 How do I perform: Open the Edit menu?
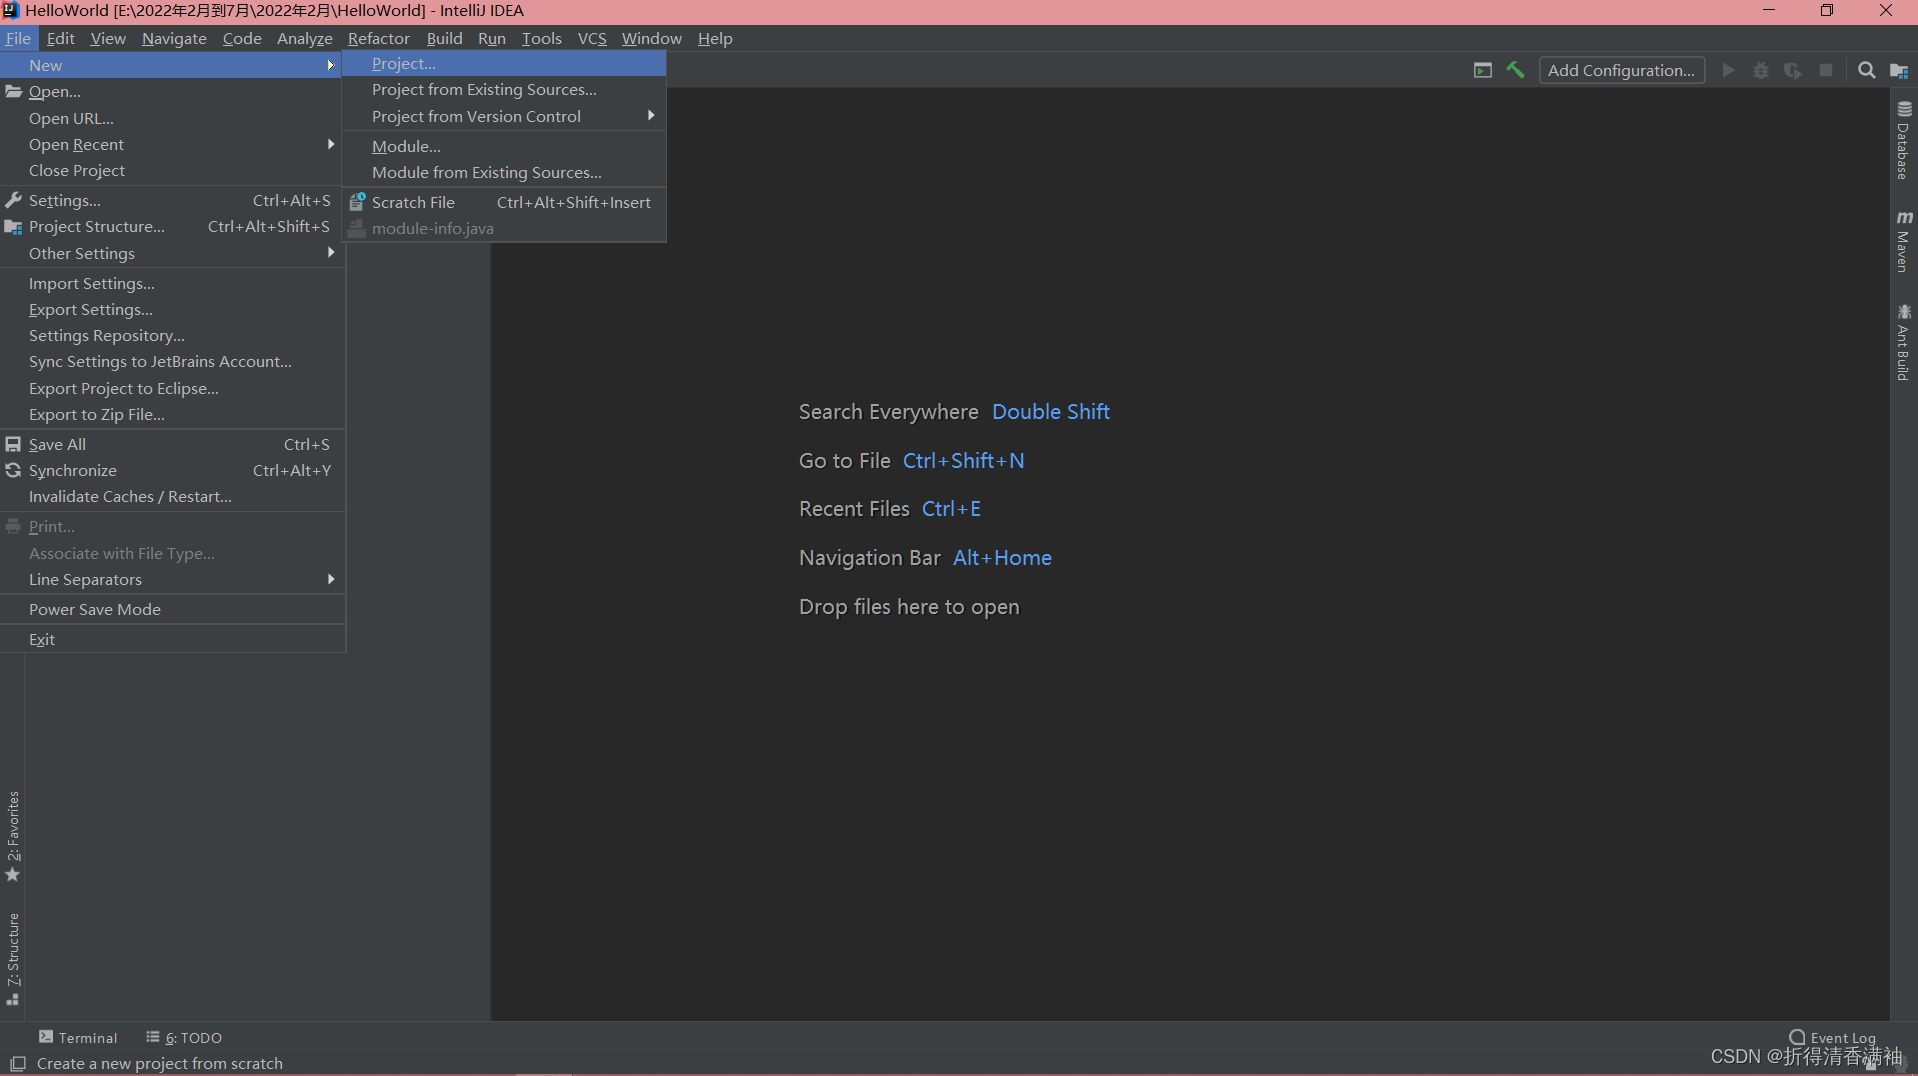pos(60,38)
